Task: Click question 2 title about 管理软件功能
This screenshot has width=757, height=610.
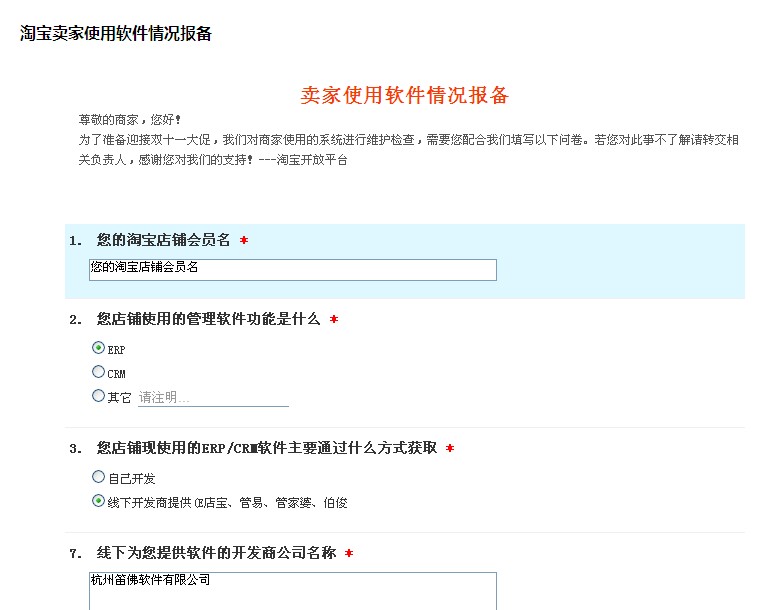Action: (x=208, y=319)
